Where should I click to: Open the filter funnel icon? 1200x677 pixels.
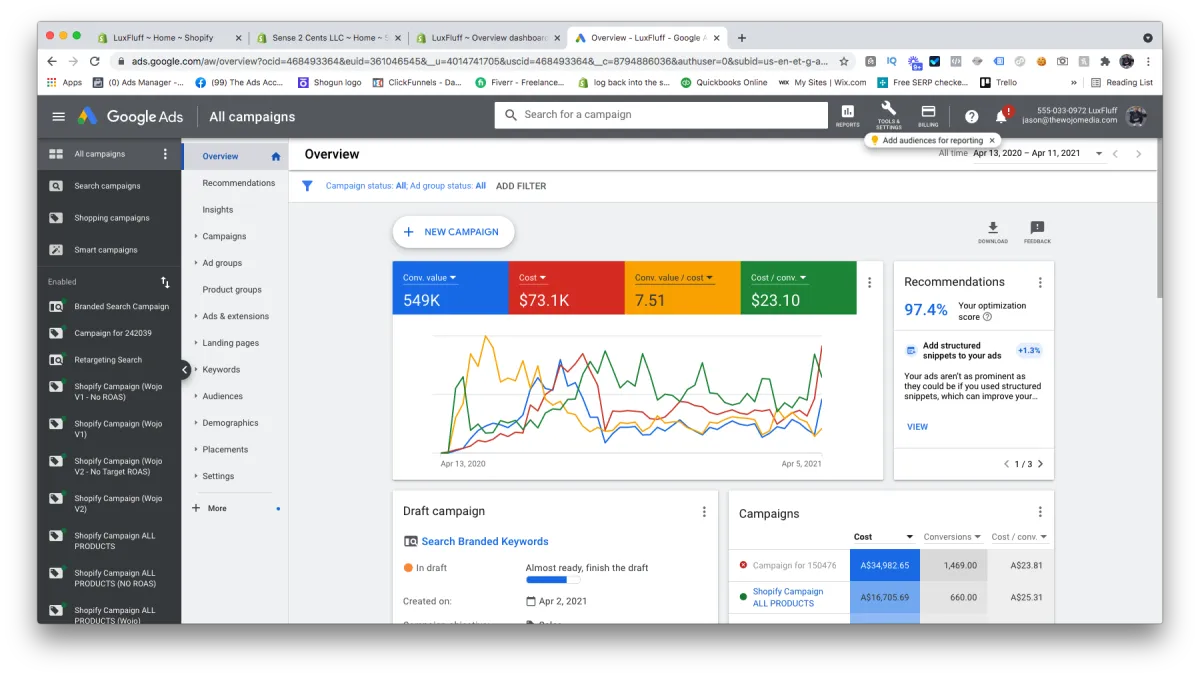(x=307, y=186)
